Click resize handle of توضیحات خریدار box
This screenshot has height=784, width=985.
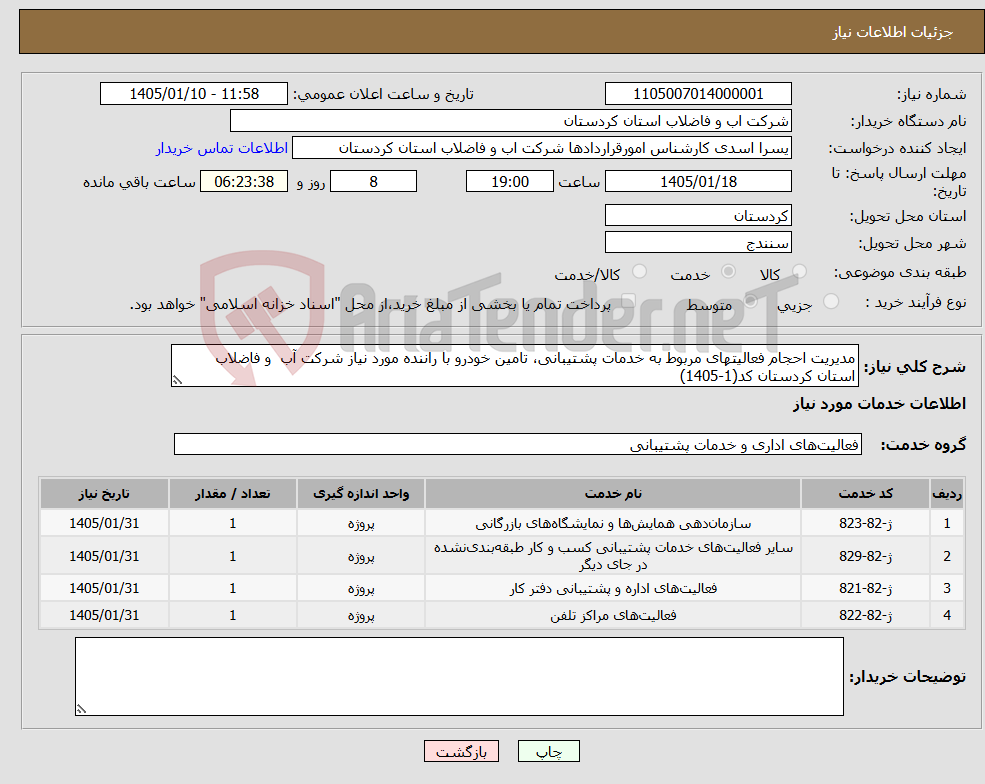click(x=81, y=709)
